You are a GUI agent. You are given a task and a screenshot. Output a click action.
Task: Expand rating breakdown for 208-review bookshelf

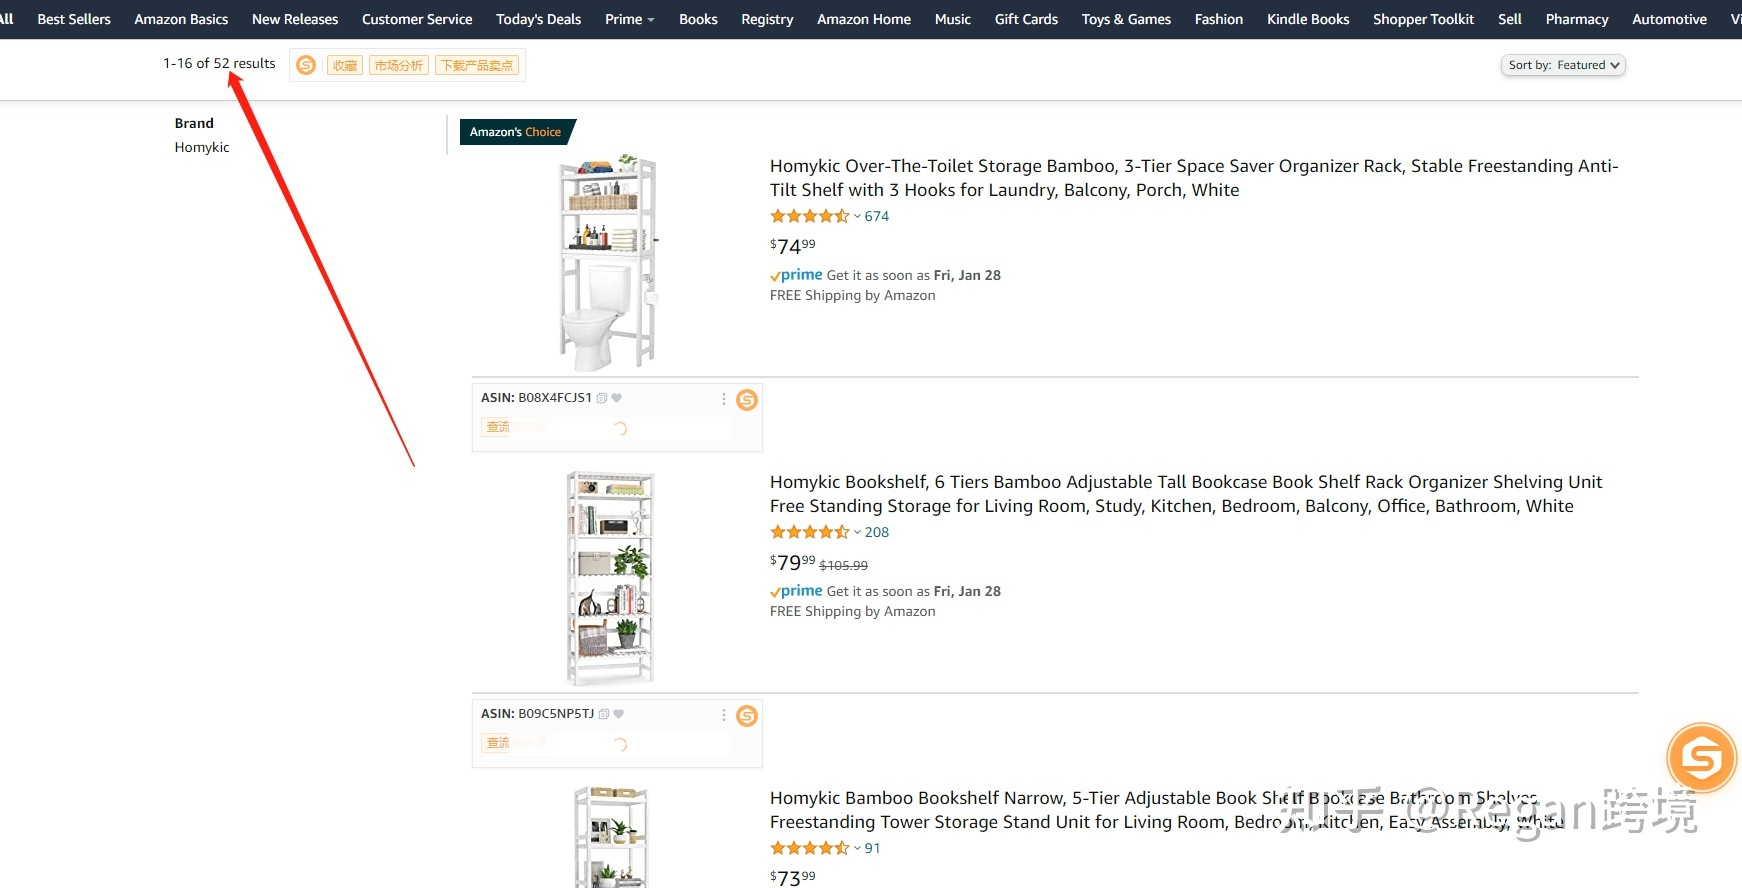tap(857, 532)
